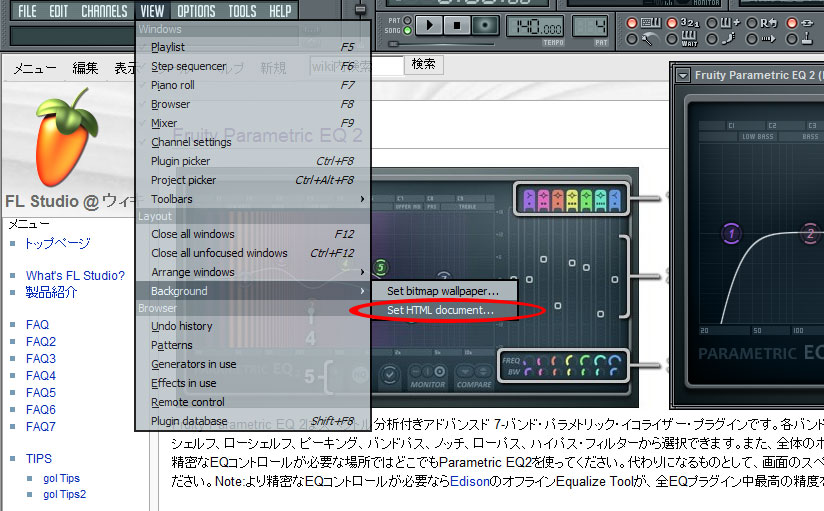
Task: Expand the Background submenu
Action: [253, 291]
